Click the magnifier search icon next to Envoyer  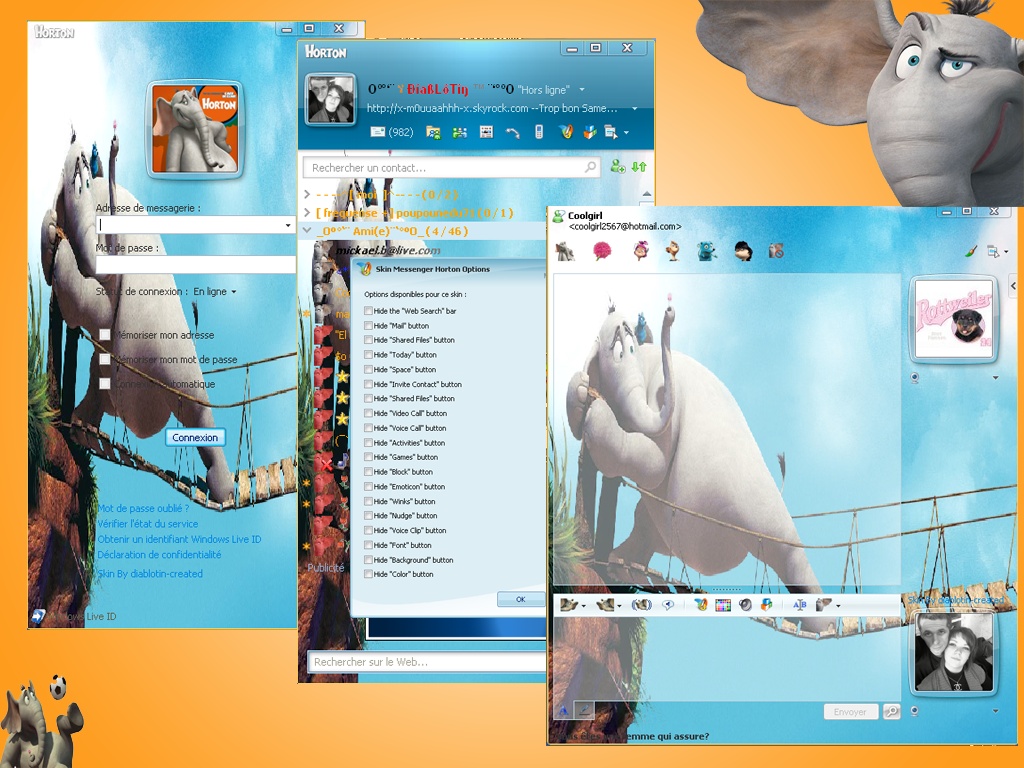(891, 711)
